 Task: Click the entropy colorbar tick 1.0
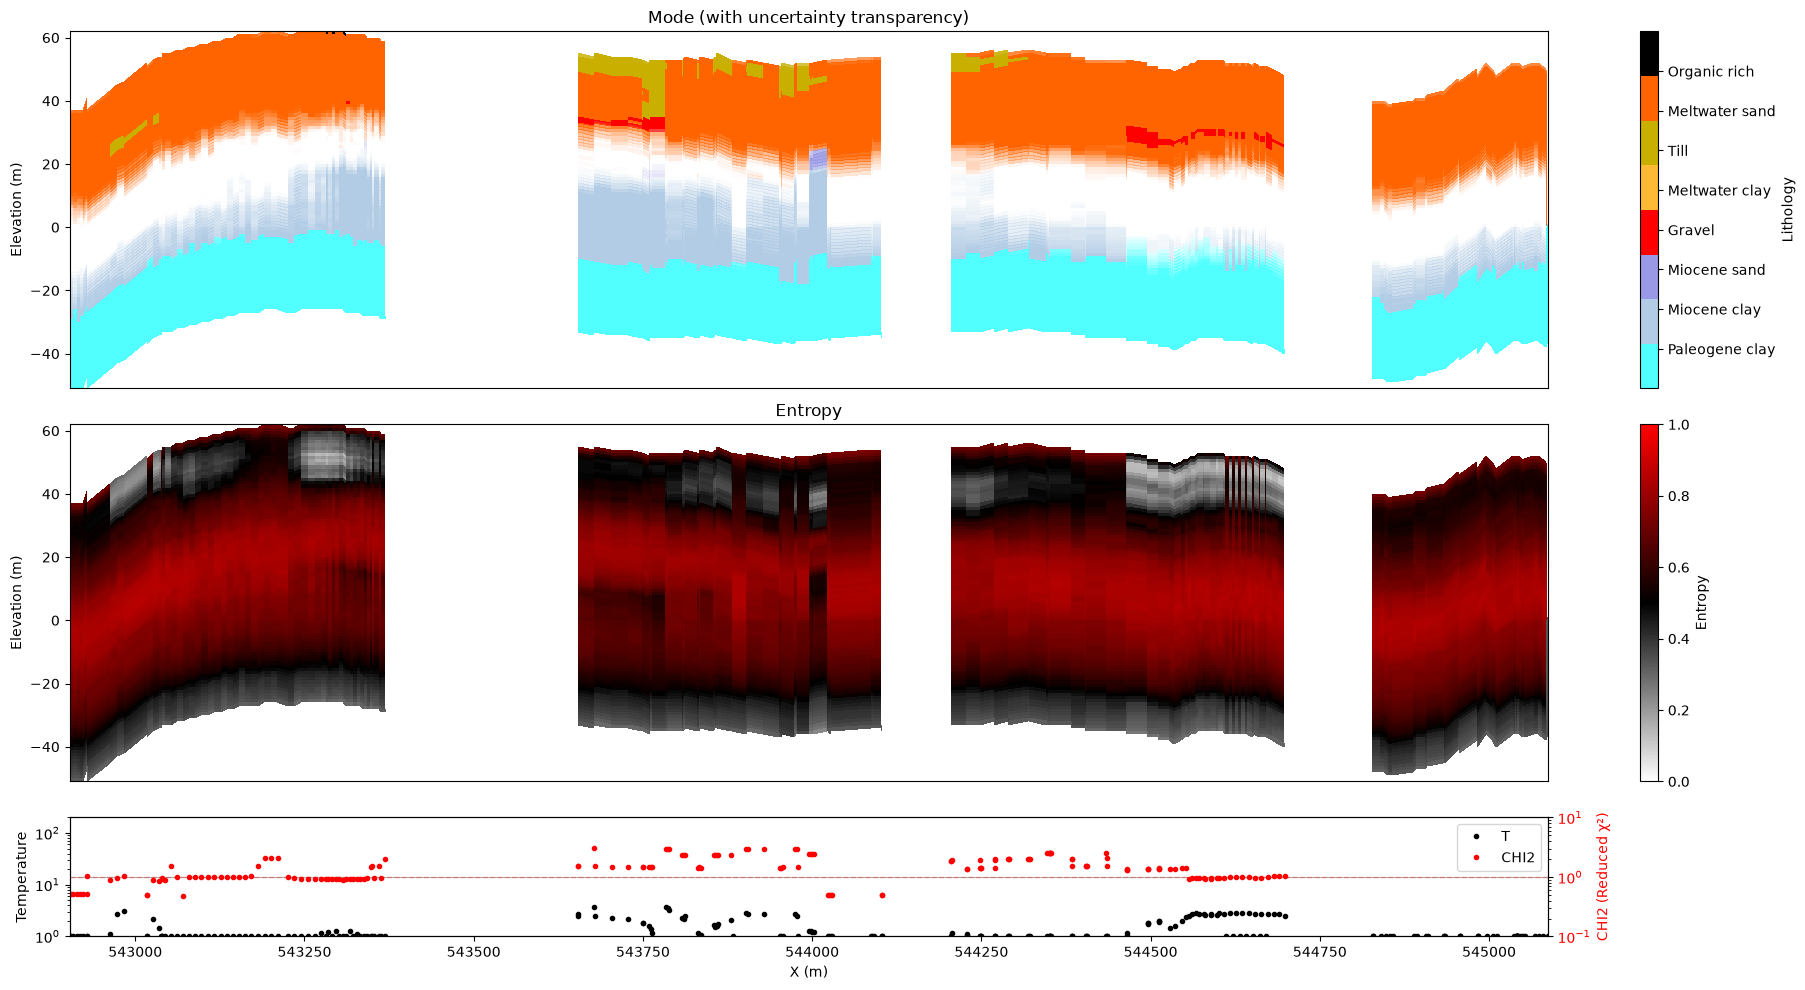pos(1677,425)
